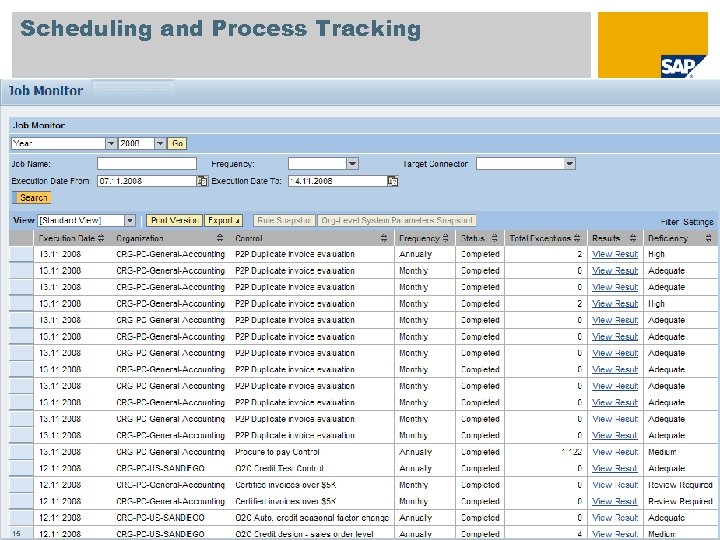
Task: View Result for O2C Credit Test Control
Action: pyautogui.click(x=615, y=469)
